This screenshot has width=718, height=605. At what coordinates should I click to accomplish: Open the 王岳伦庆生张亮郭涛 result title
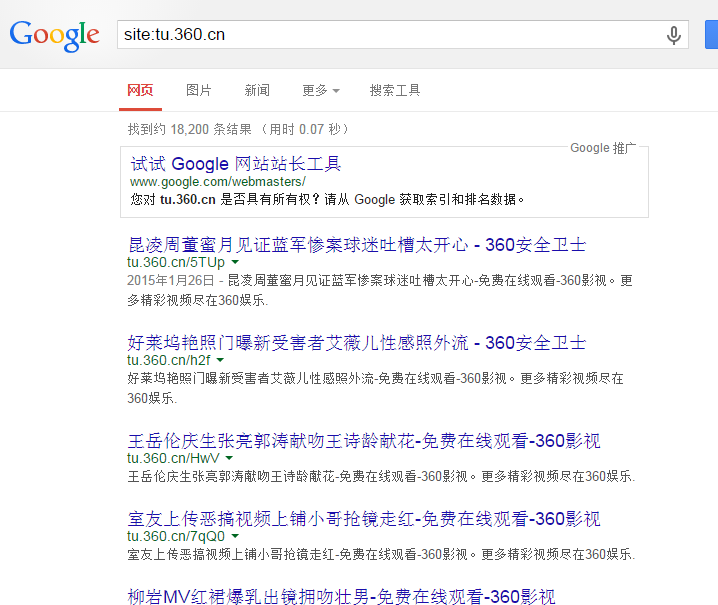[x=364, y=441]
